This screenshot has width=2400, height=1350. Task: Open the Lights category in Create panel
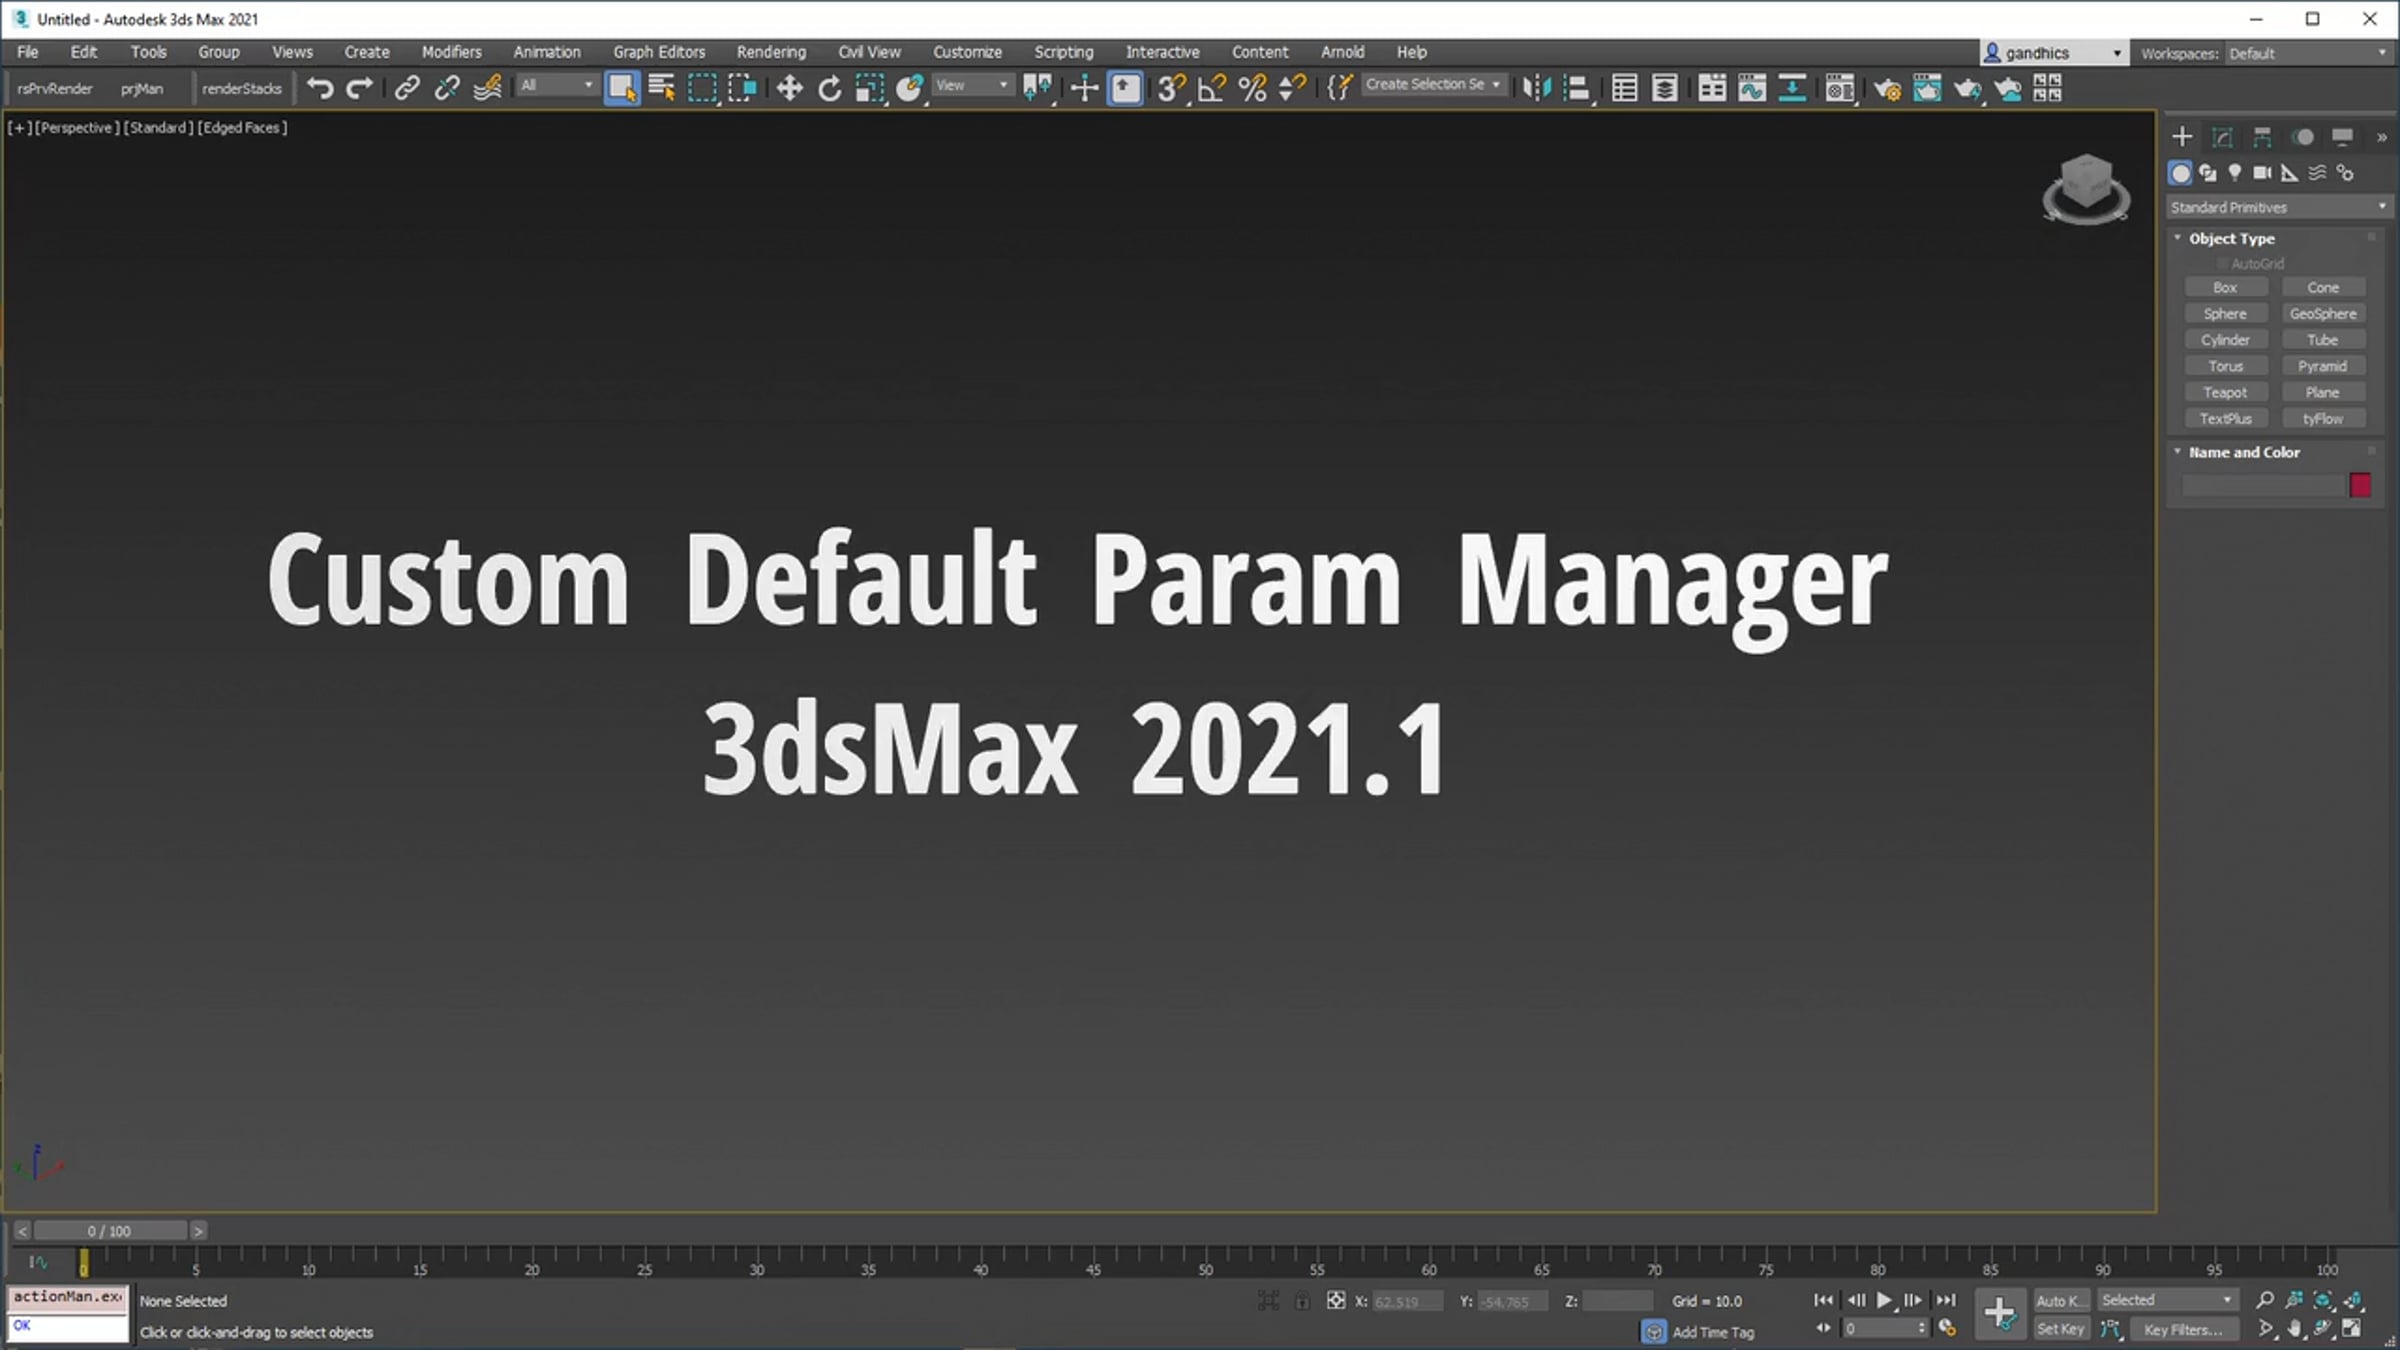pos(2235,173)
